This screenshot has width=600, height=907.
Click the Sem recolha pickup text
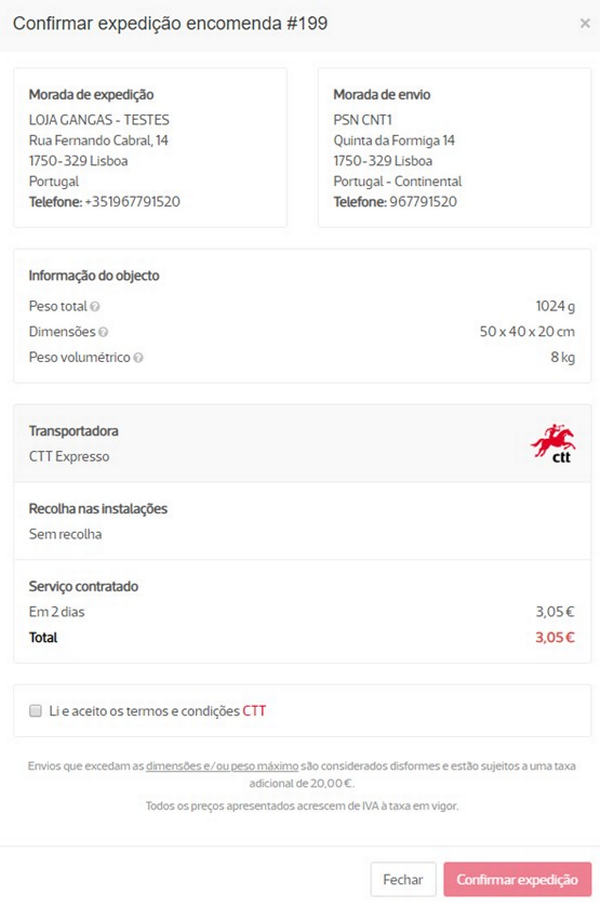pos(65,534)
